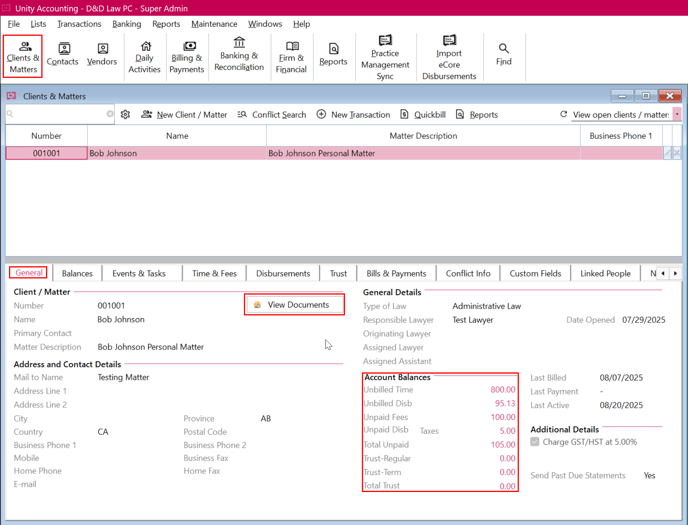Viewport: 688px width, 525px height.
Task: Launch Practice Management Sync
Action: [x=385, y=56]
